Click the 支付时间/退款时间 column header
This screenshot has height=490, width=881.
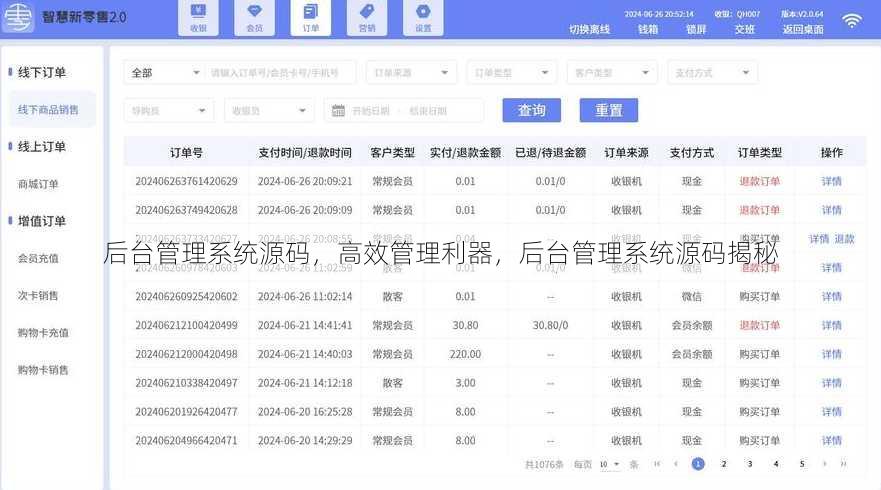point(305,152)
